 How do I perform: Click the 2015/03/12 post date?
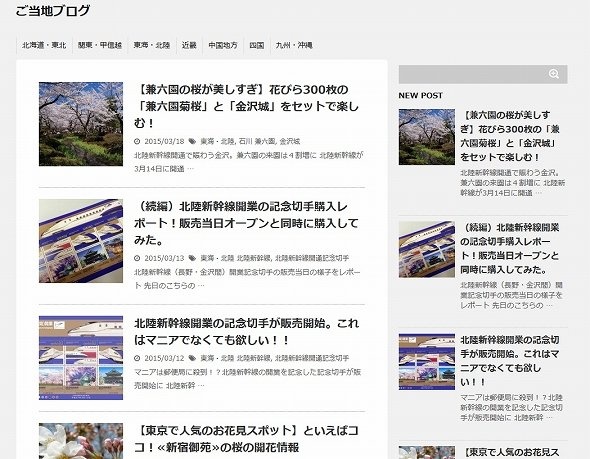point(164,358)
